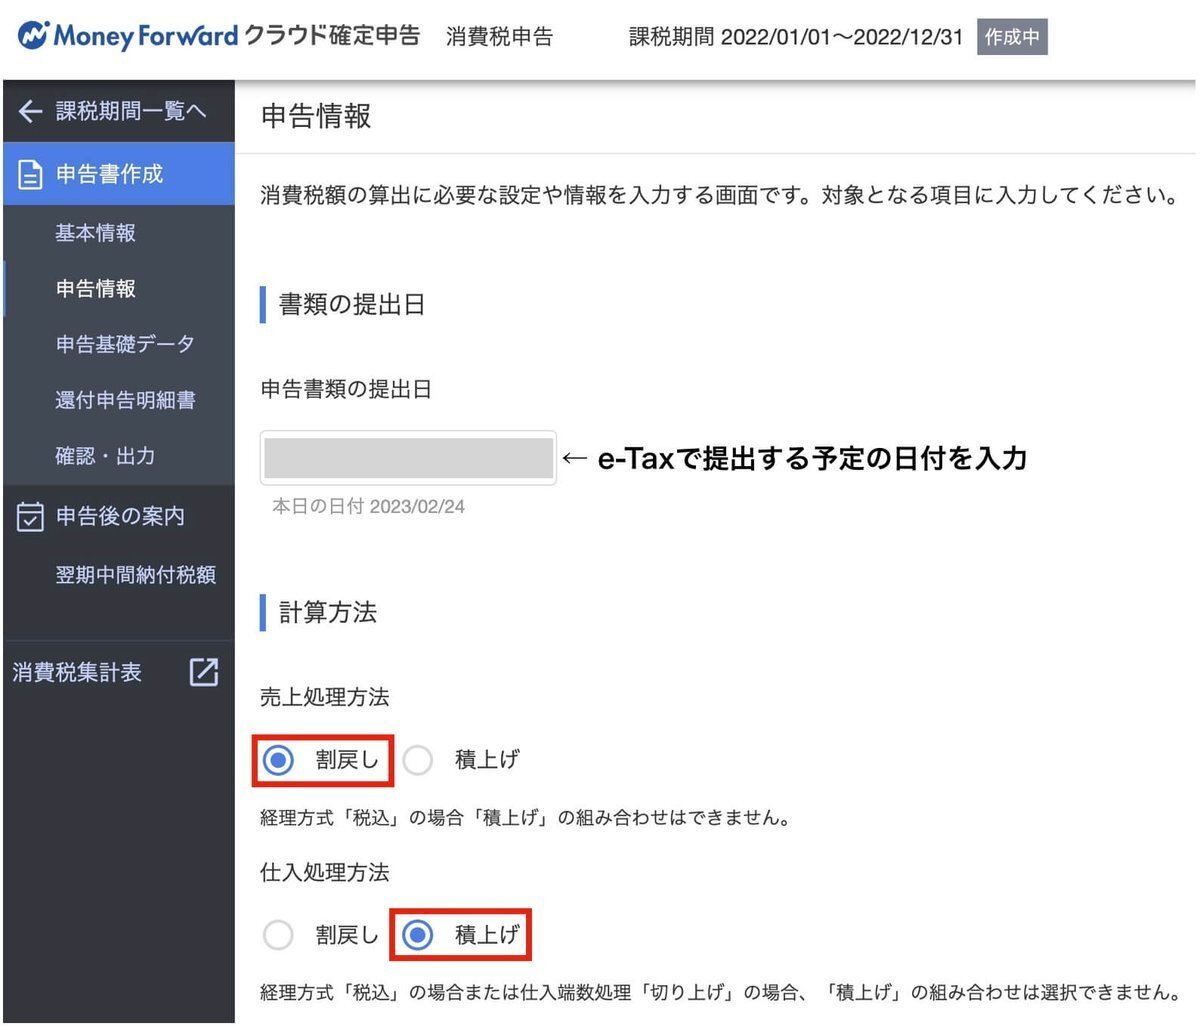Click the 作成中 status badge
Screen dimensions: 1200x1026
(x=1012, y=38)
